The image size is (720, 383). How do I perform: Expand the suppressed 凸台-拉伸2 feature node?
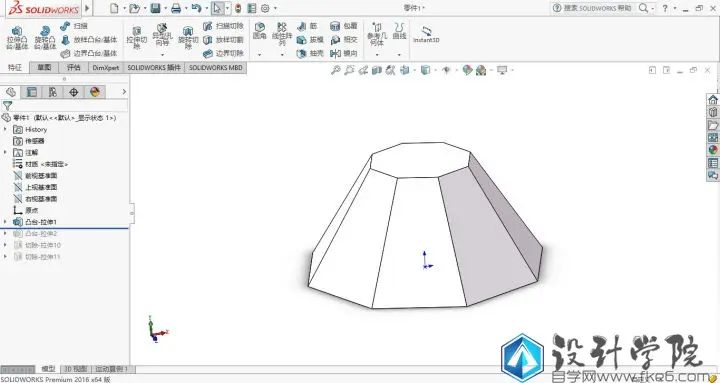tap(6, 233)
